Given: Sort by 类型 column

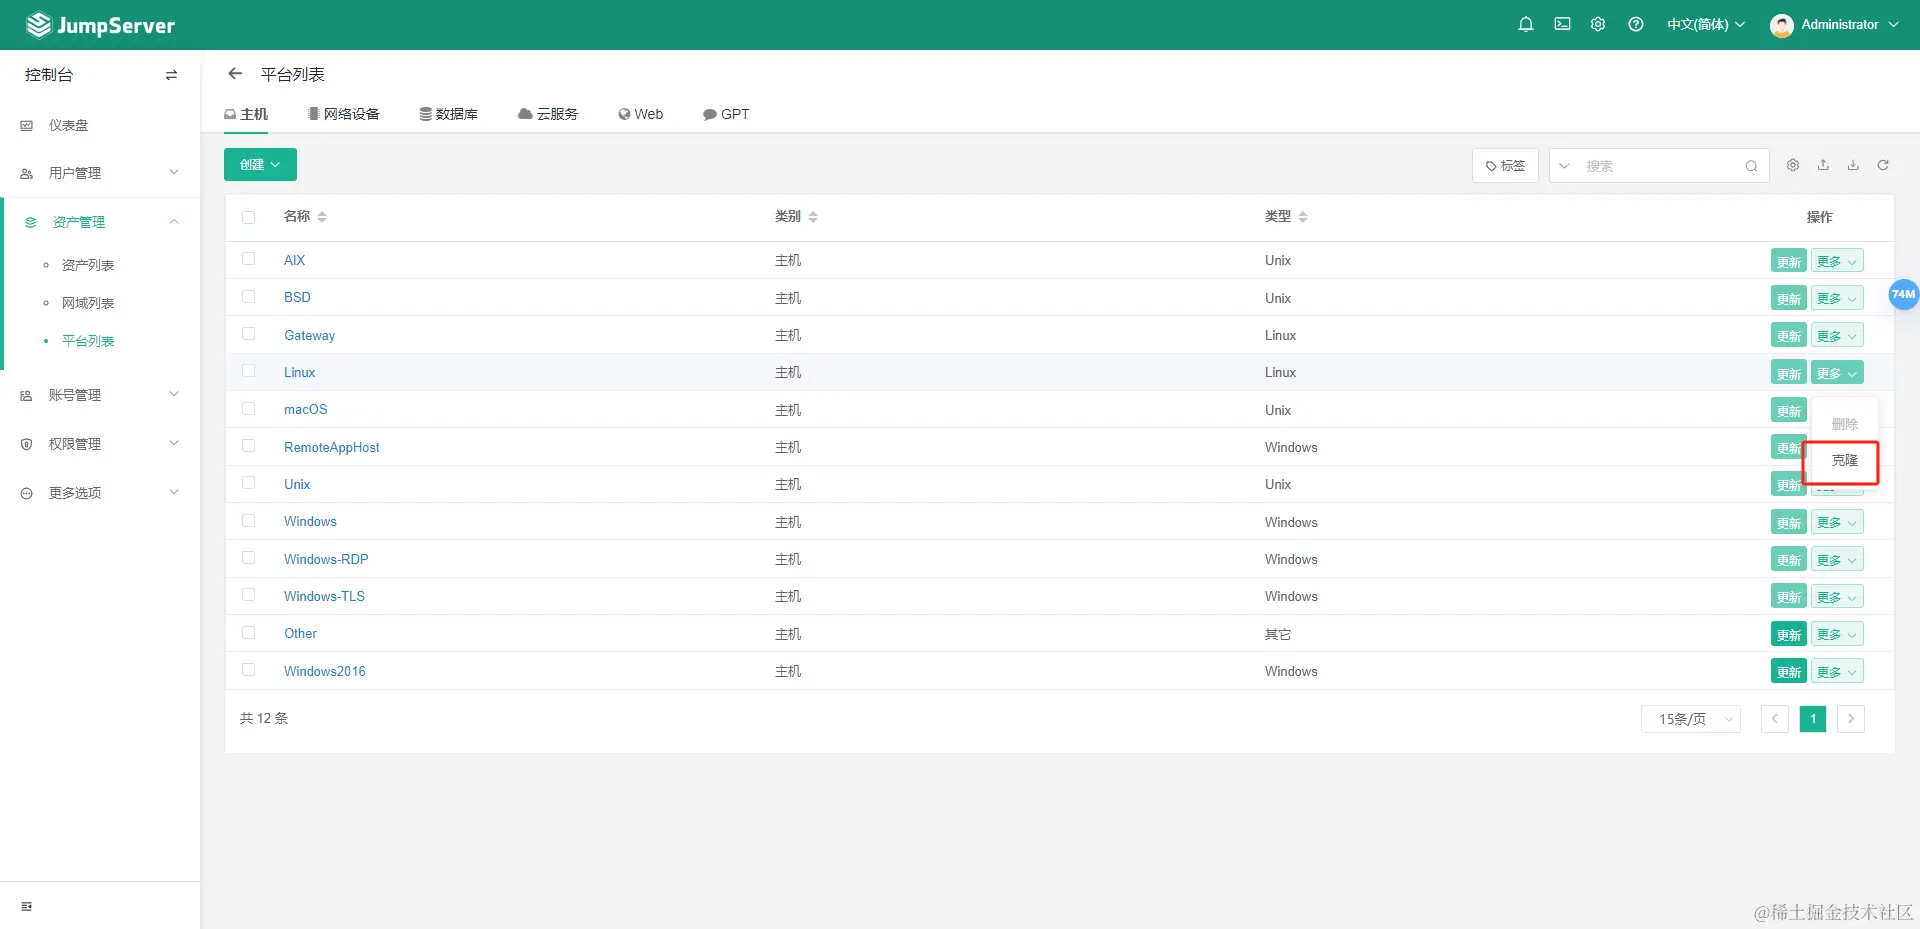Looking at the screenshot, I should tap(1286, 216).
